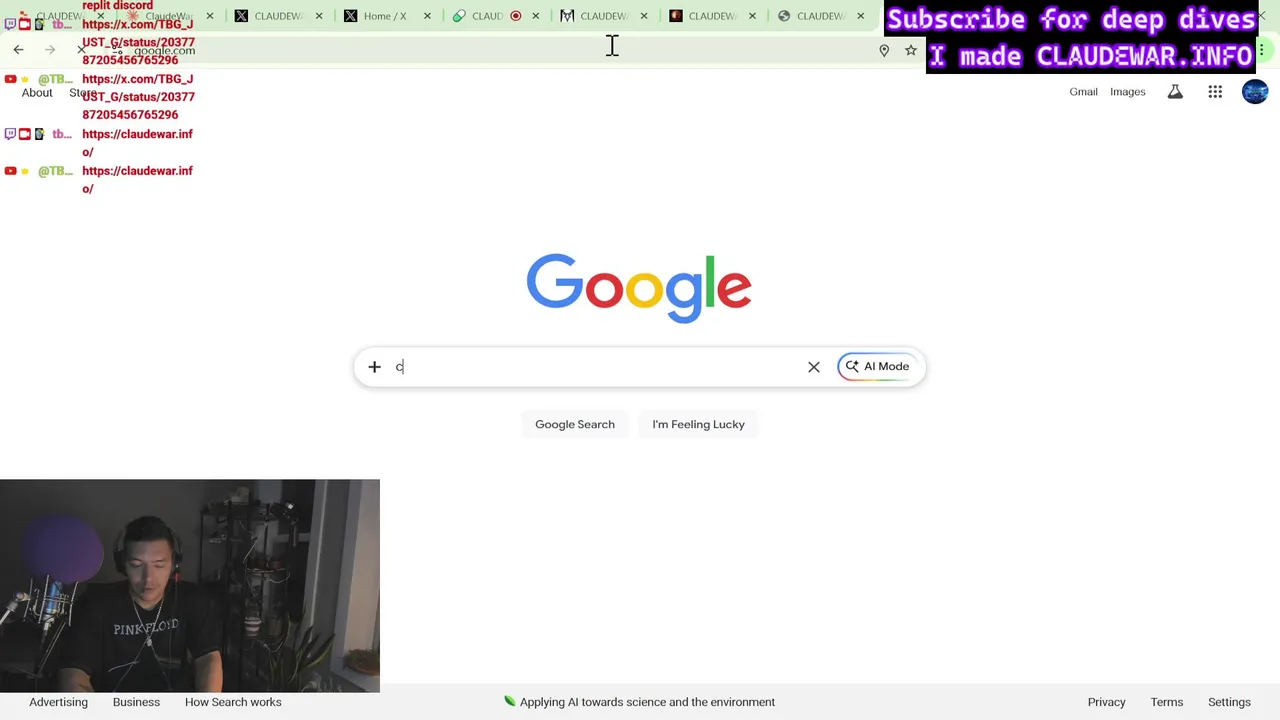Open the Images link
Screen dimensions: 1280x720
point(1127,92)
